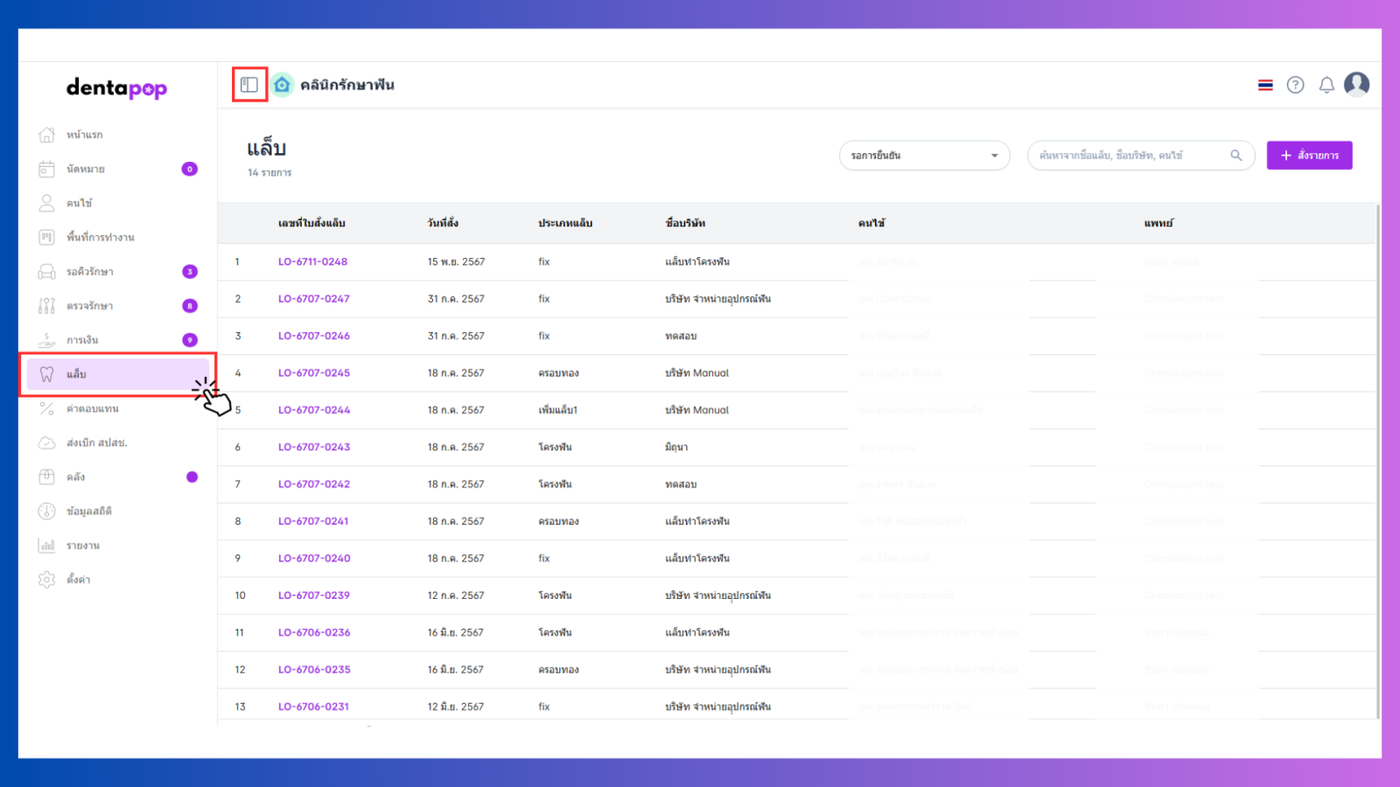Click the lab search input field
The image size is (1400, 787).
click(x=1130, y=156)
